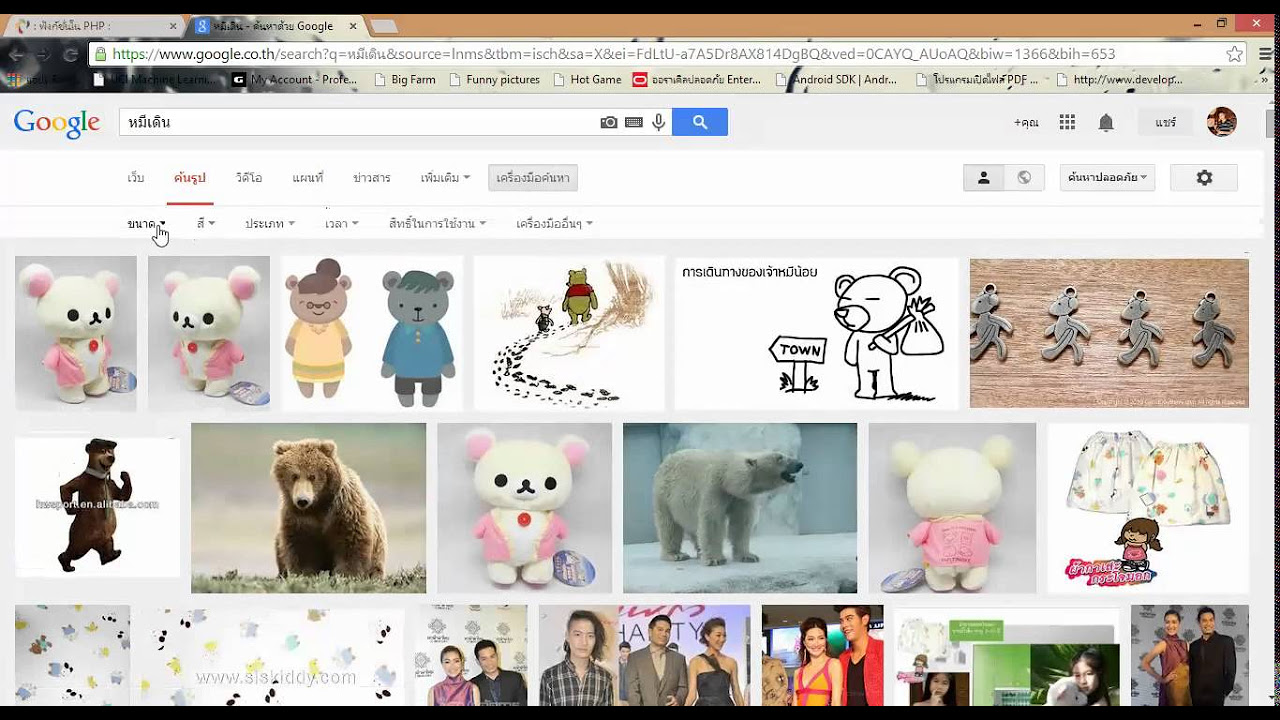Image resolution: width=1280 pixels, height=720 pixels.
Task: Expand the more tools (เครื่องมืออื่นๆ) dropdown
Action: [x=554, y=224]
